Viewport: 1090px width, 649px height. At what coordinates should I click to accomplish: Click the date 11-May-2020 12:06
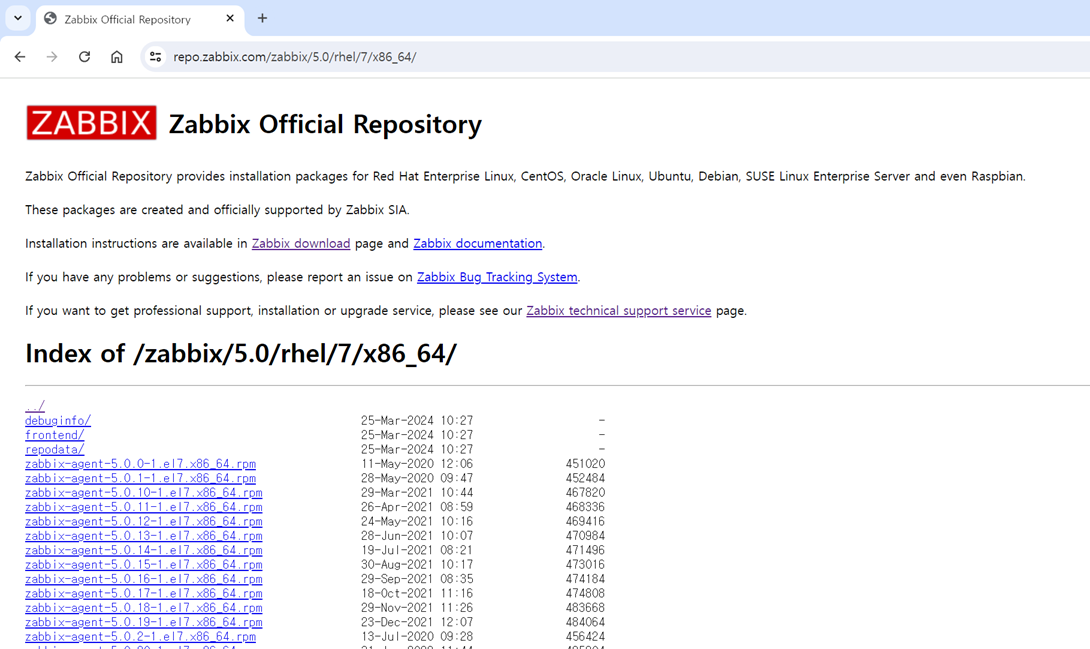tap(416, 463)
